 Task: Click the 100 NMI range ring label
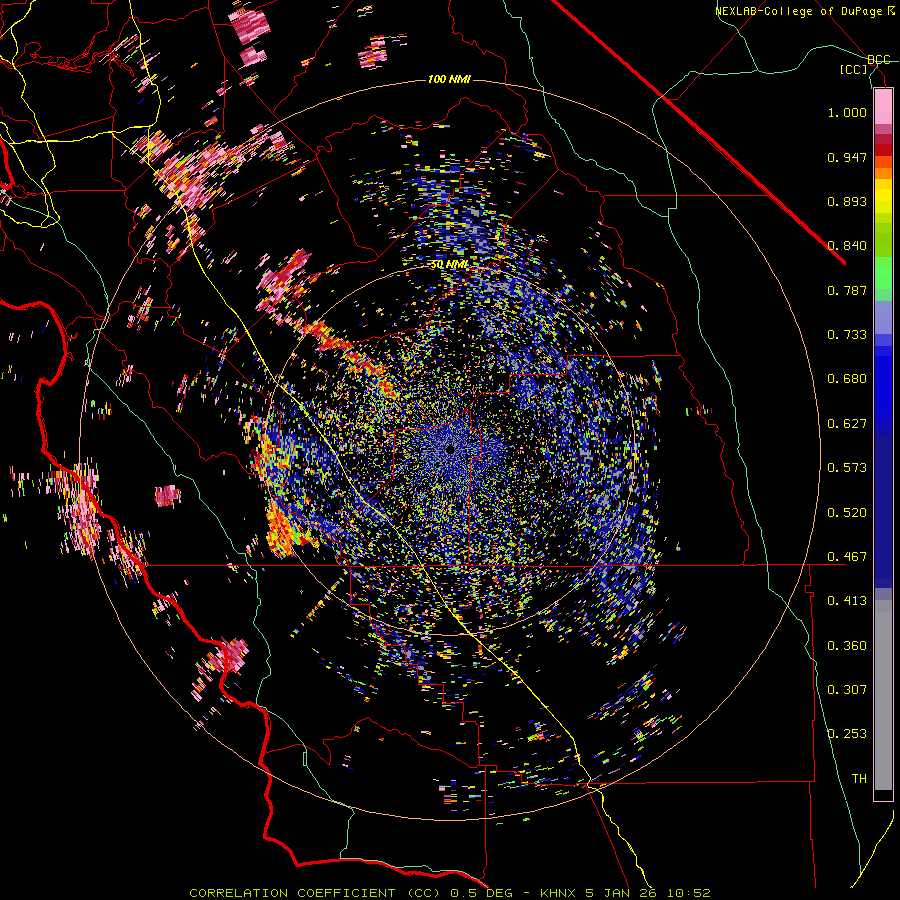(x=449, y=79)
